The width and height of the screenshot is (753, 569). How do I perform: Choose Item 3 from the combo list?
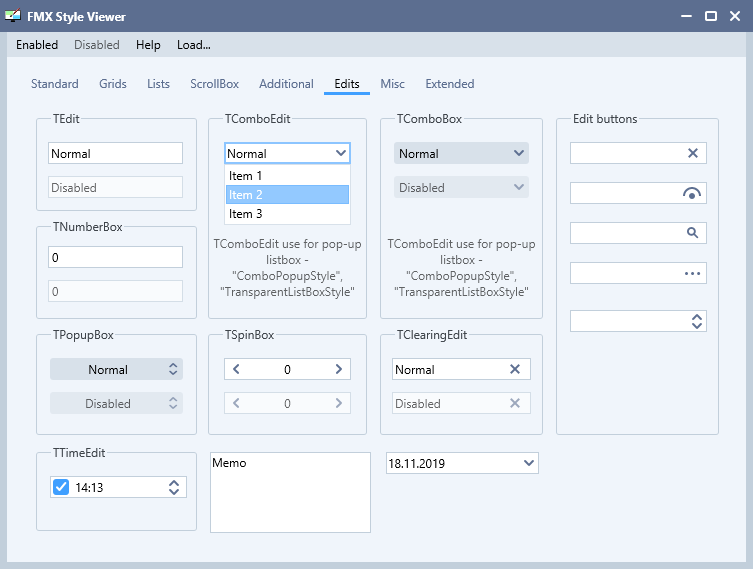tap(287, 214)
